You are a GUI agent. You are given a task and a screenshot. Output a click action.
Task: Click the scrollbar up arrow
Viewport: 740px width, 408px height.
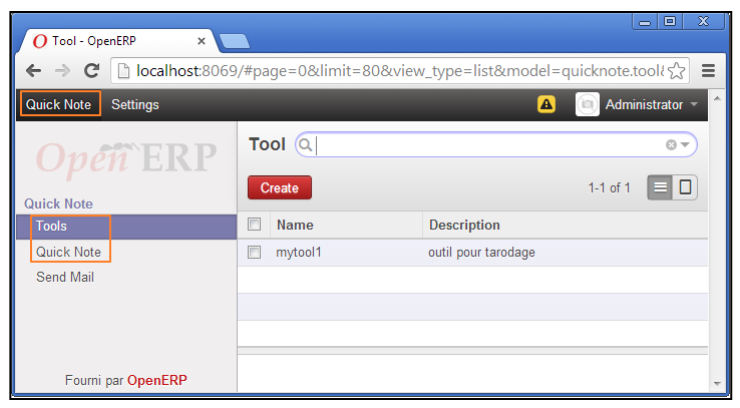click(x=717, y=99)
